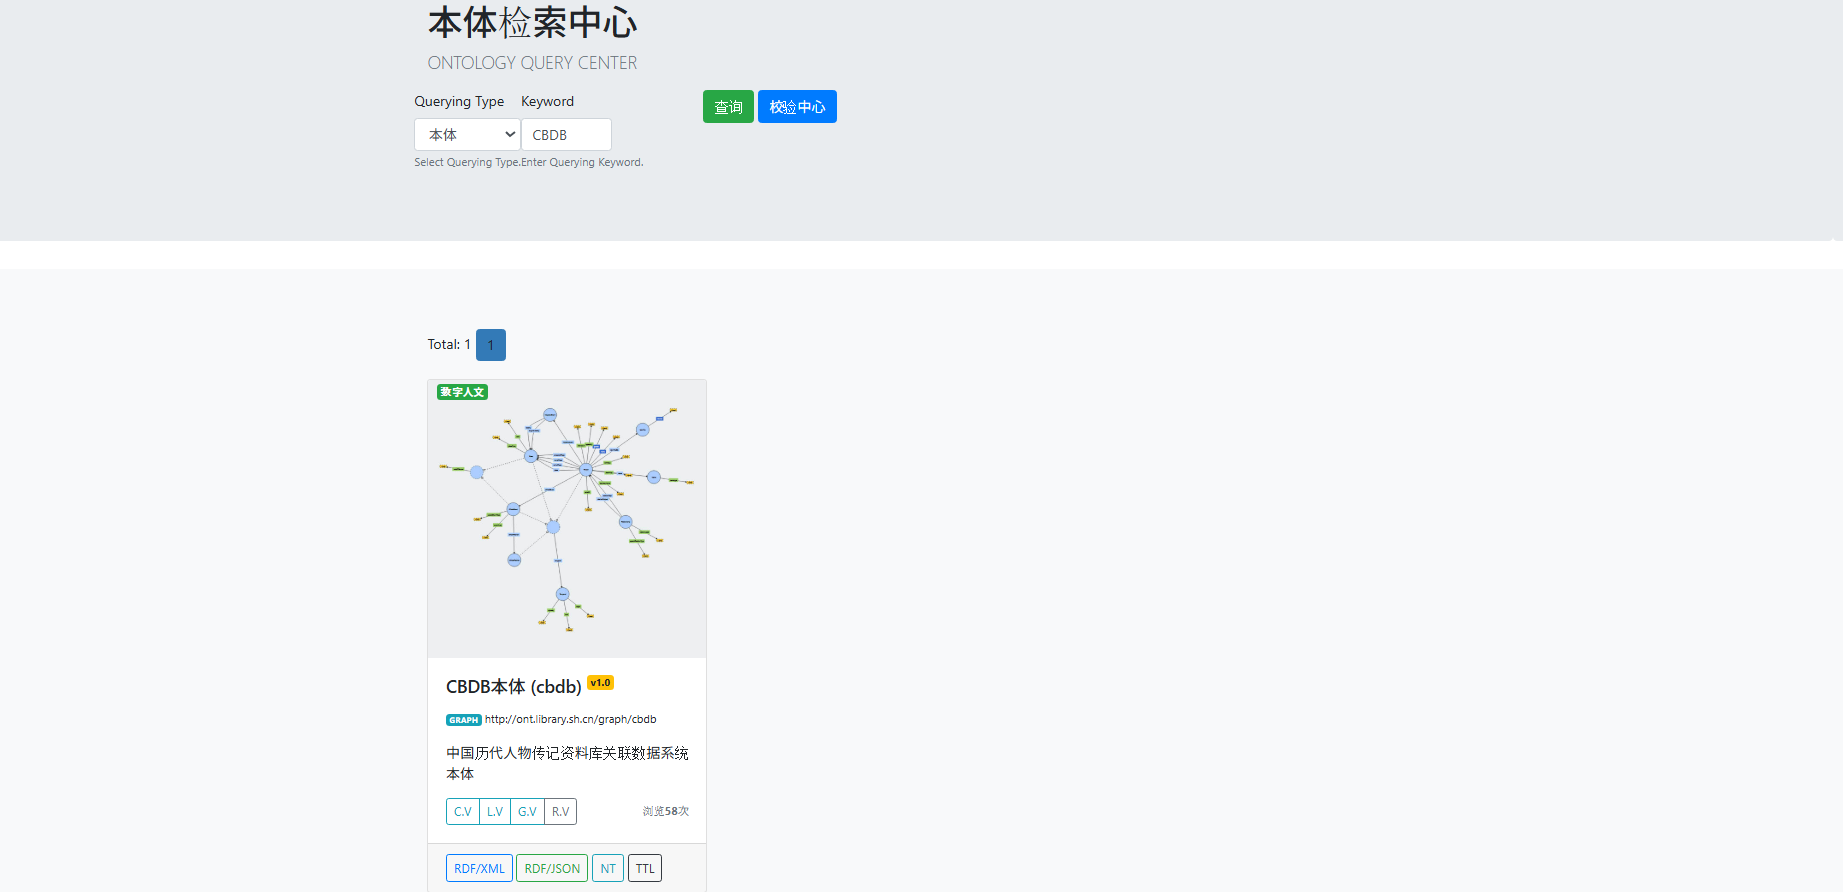
Task: Open the blue 校验中心 button
Action: point(797,107)
